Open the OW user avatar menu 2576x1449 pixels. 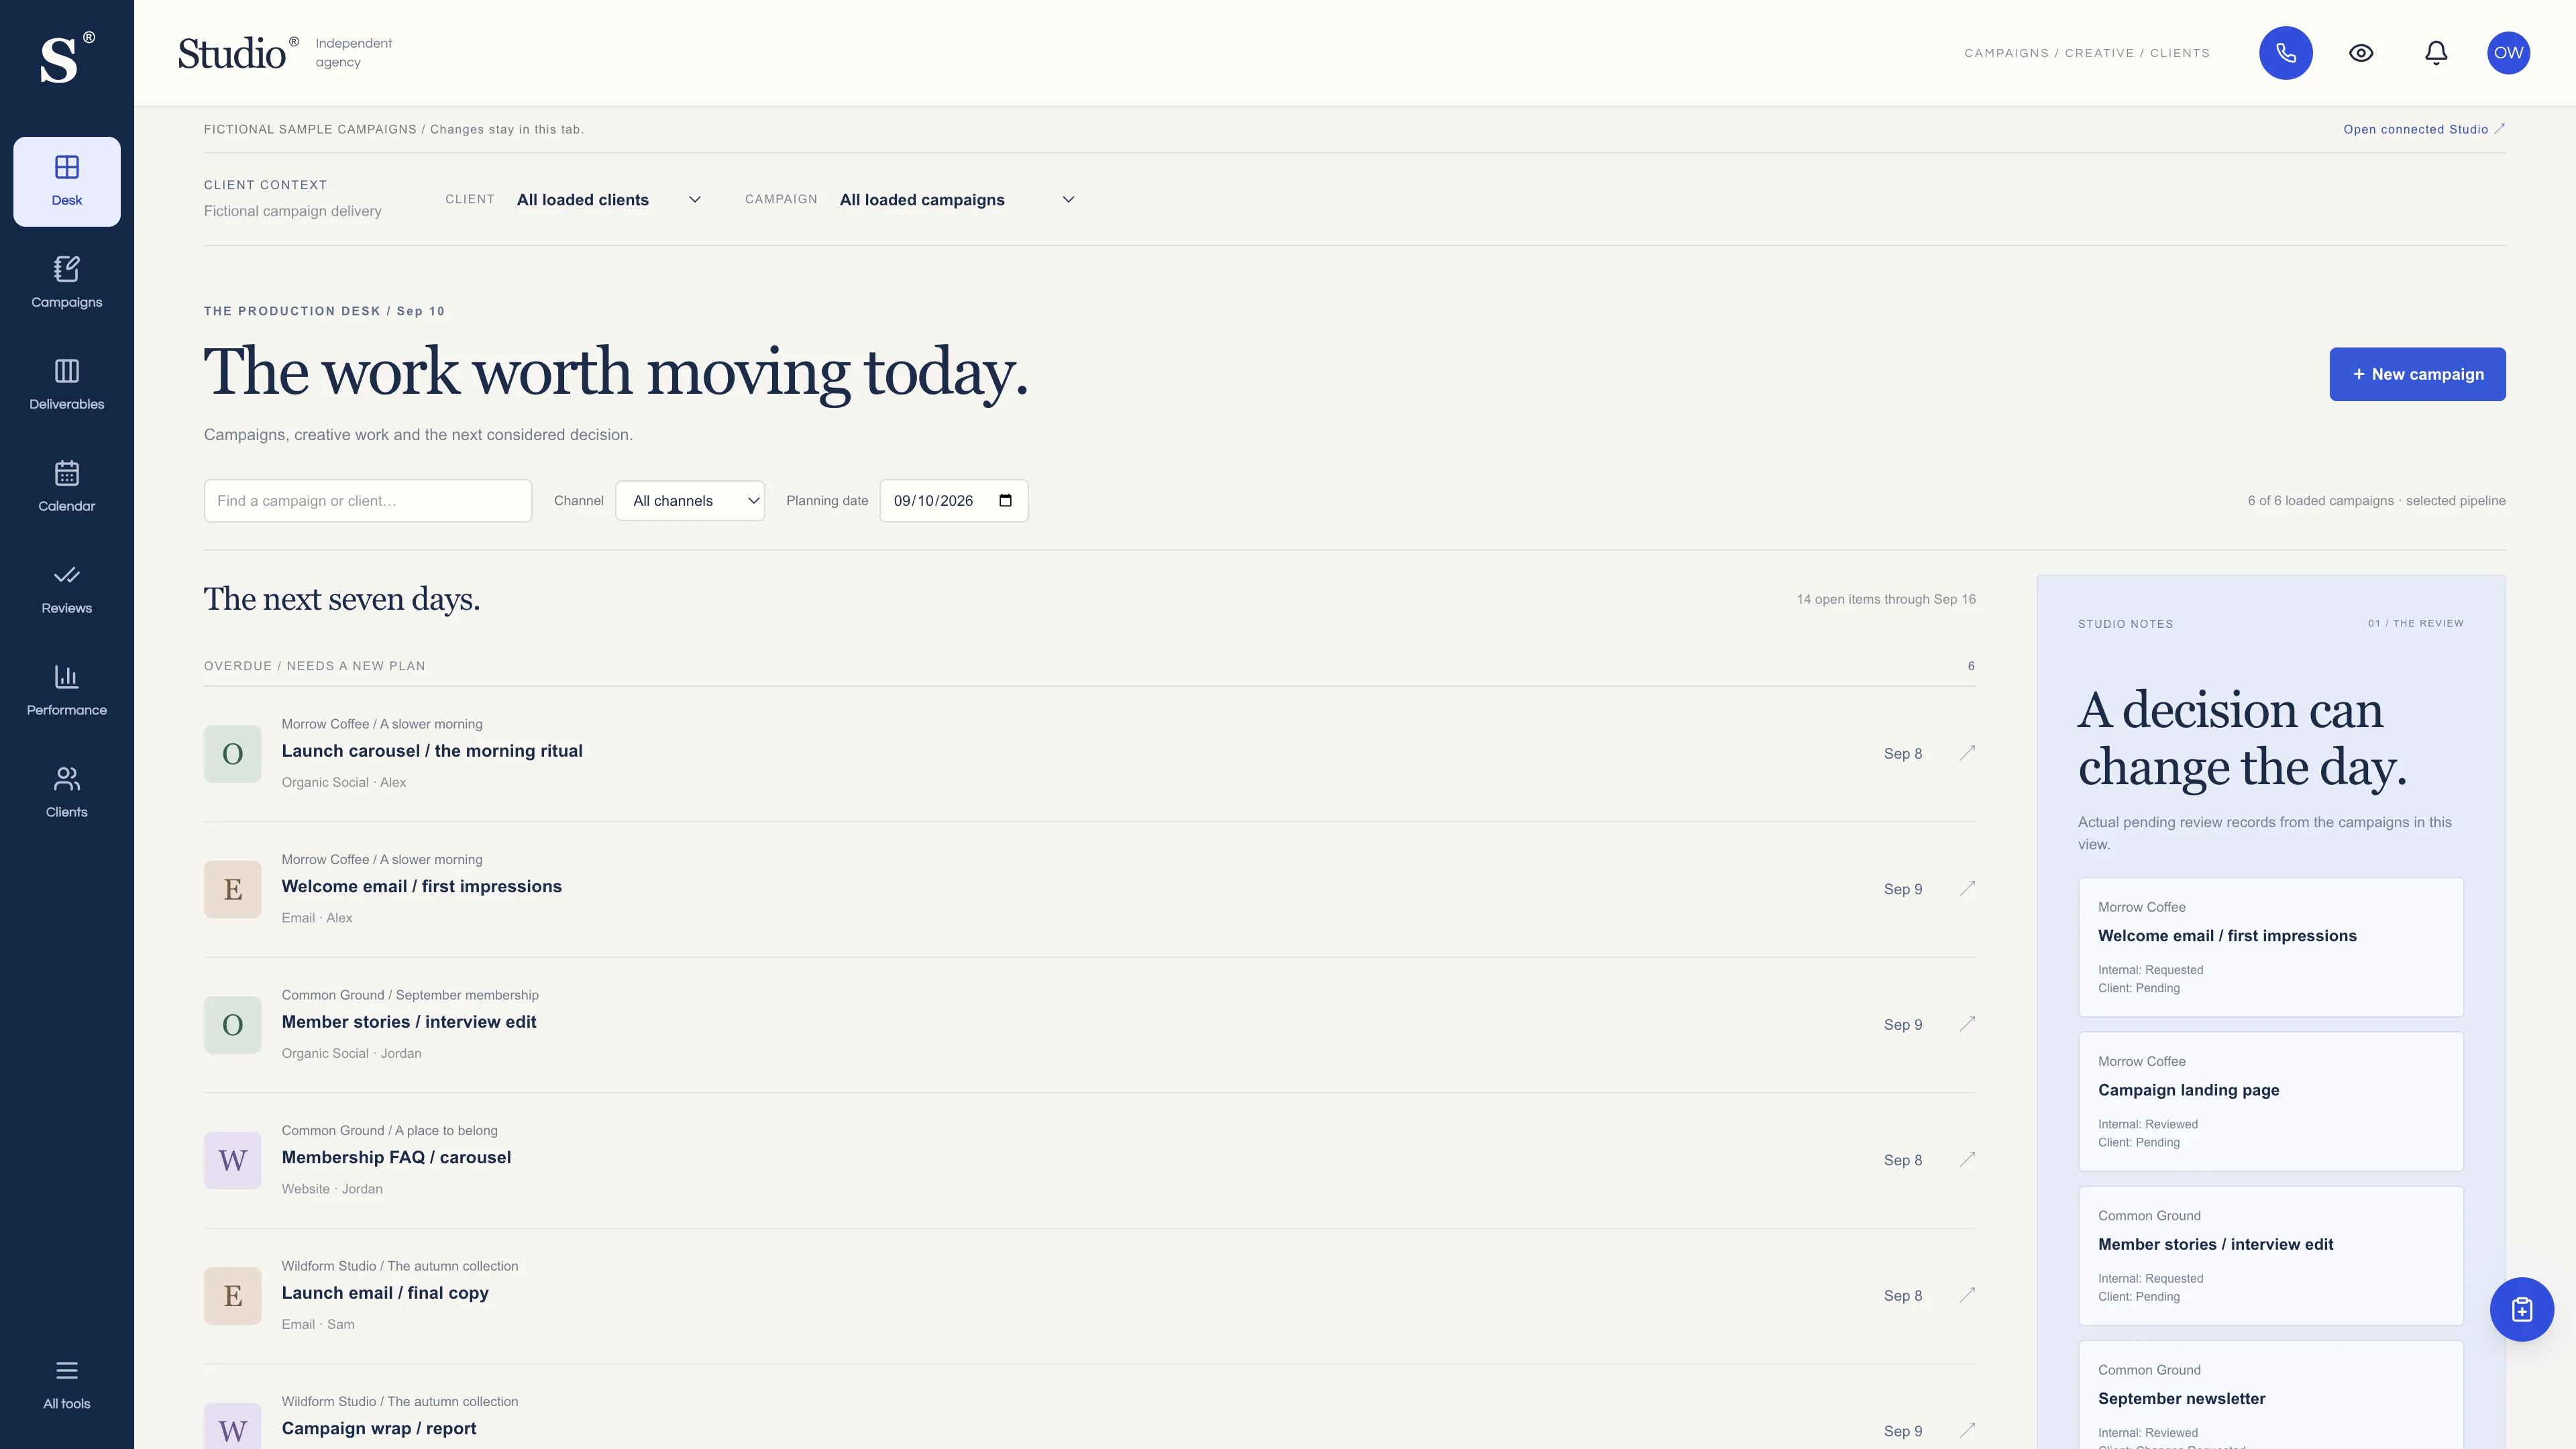point(2509,53)
